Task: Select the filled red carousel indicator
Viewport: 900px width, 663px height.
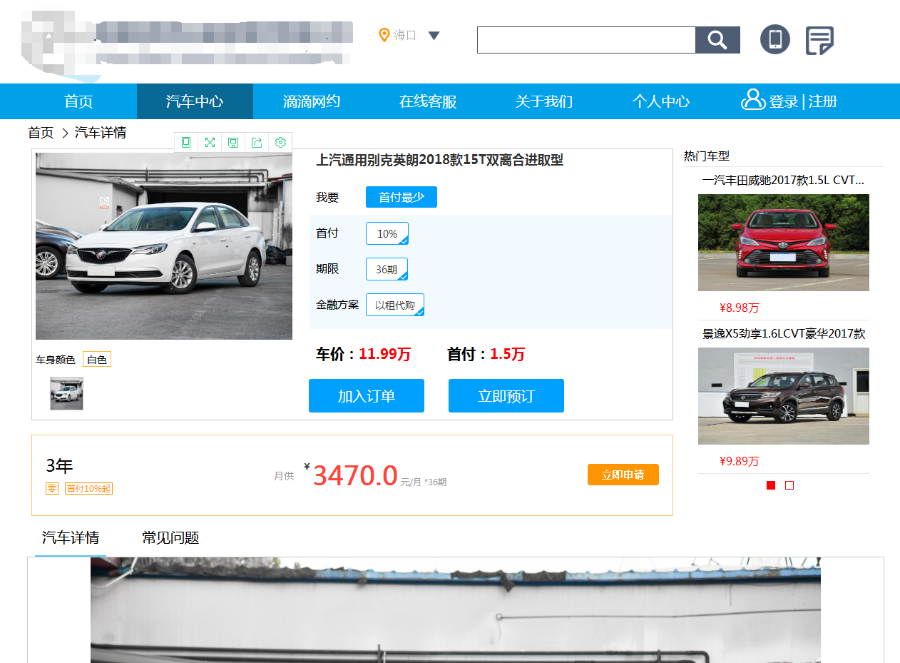Action: click(x=771, y=486)
